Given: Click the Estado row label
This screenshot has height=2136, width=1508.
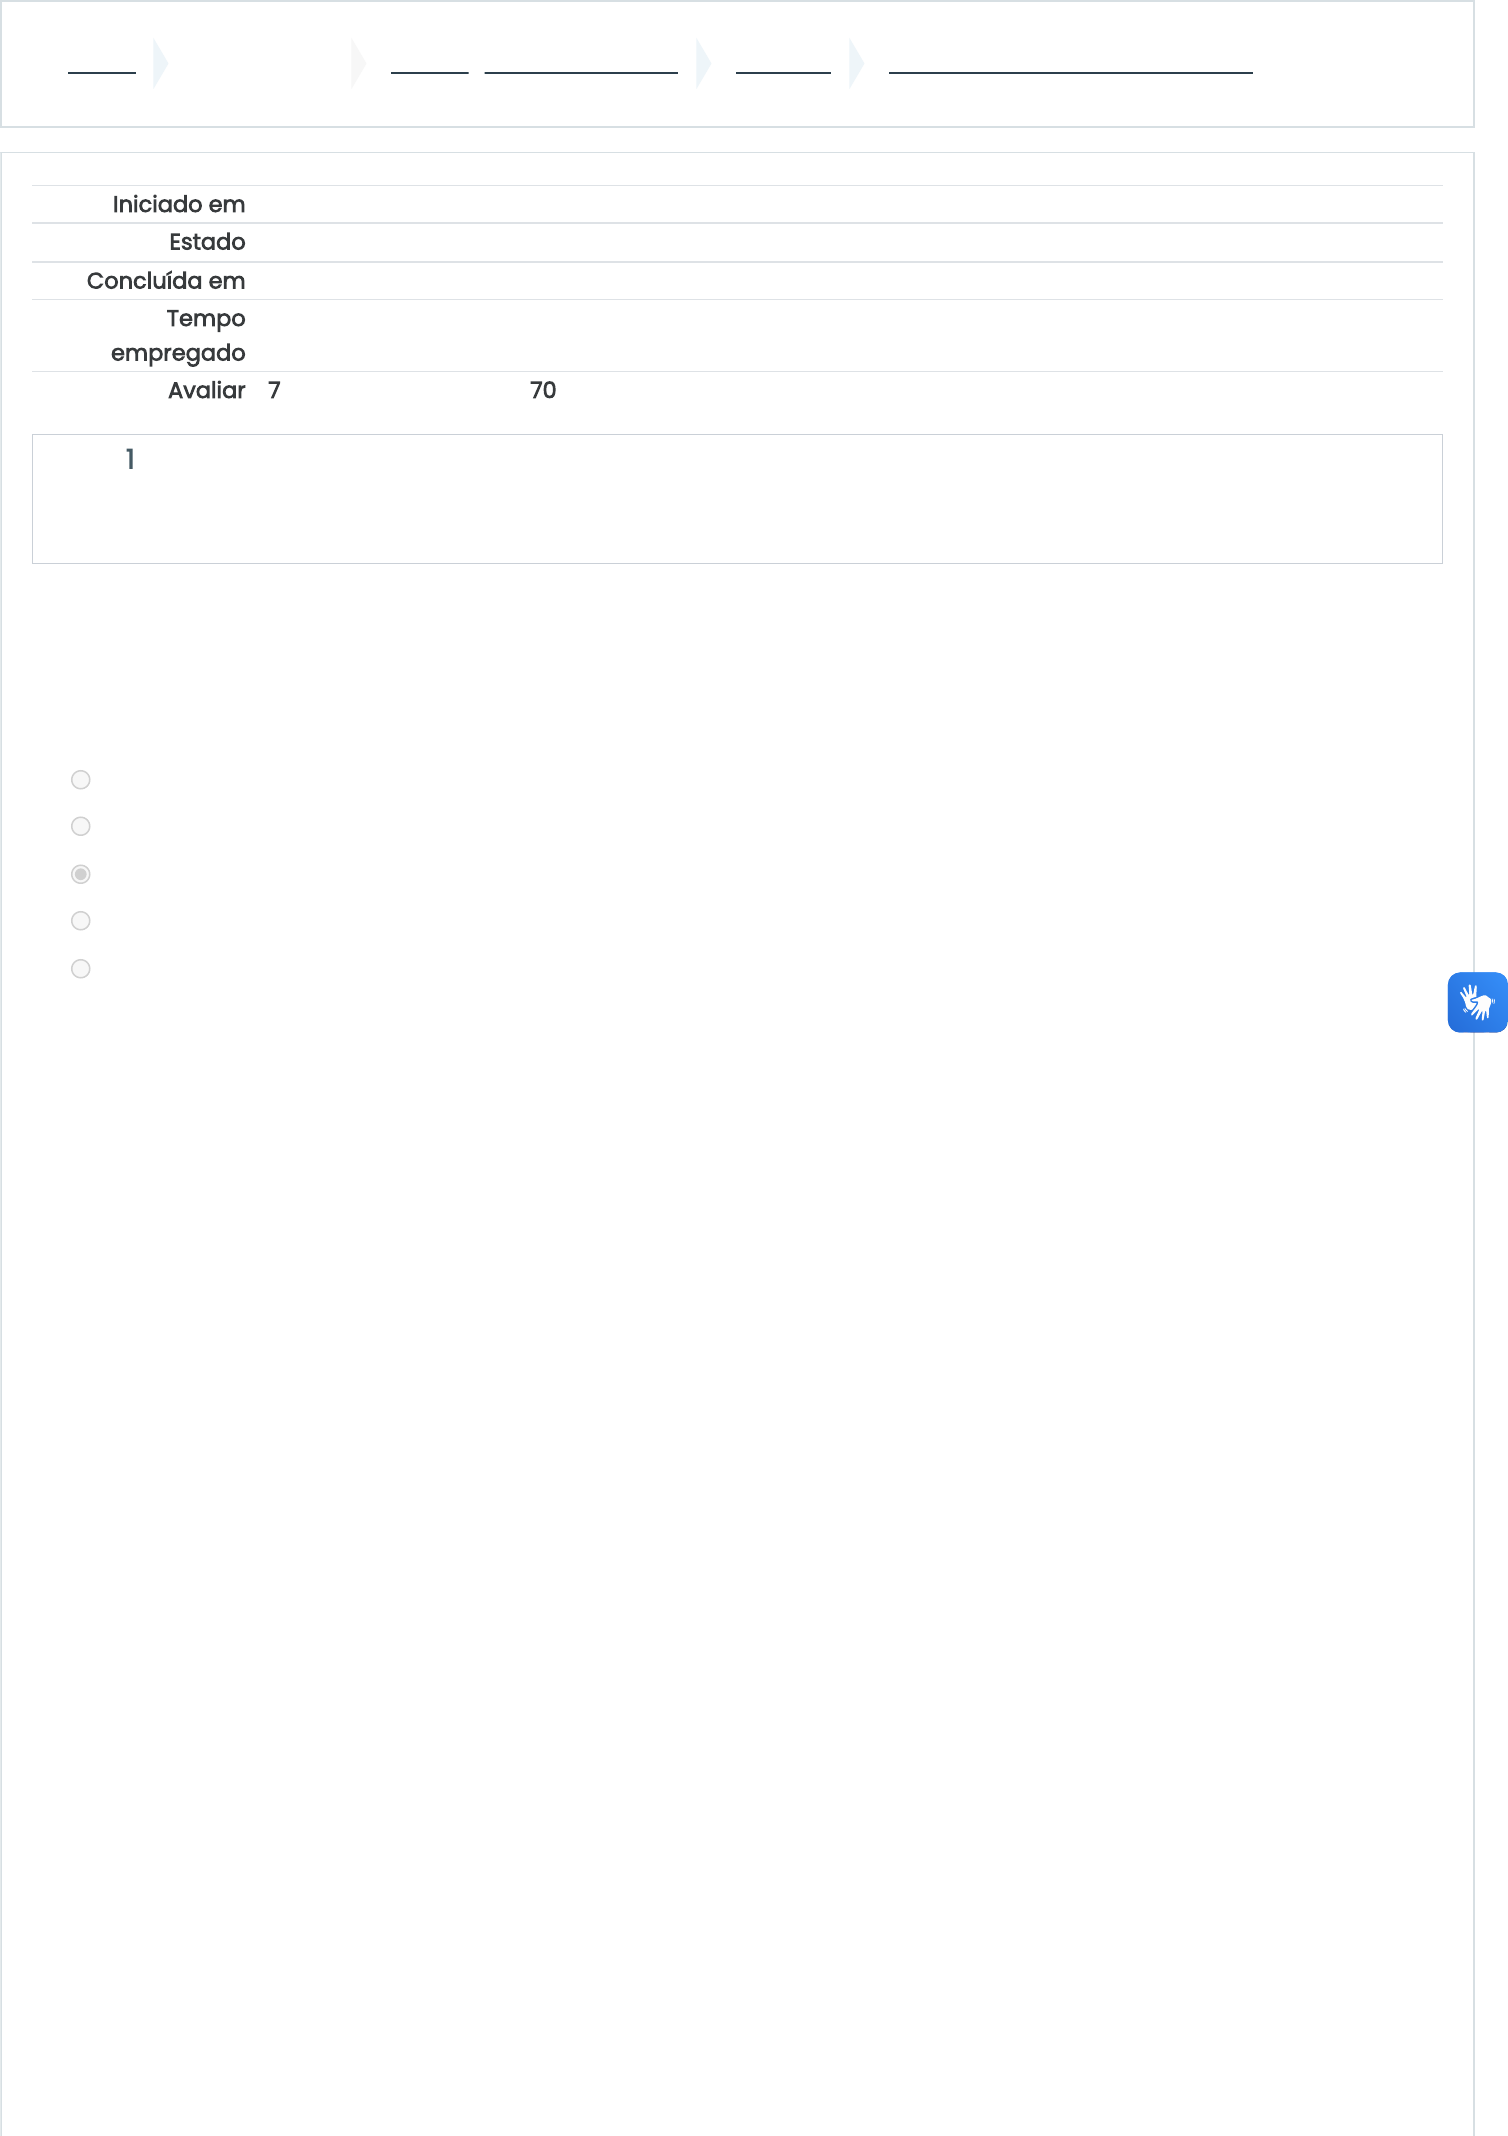Looking at the screenshot, I should 207,242.
